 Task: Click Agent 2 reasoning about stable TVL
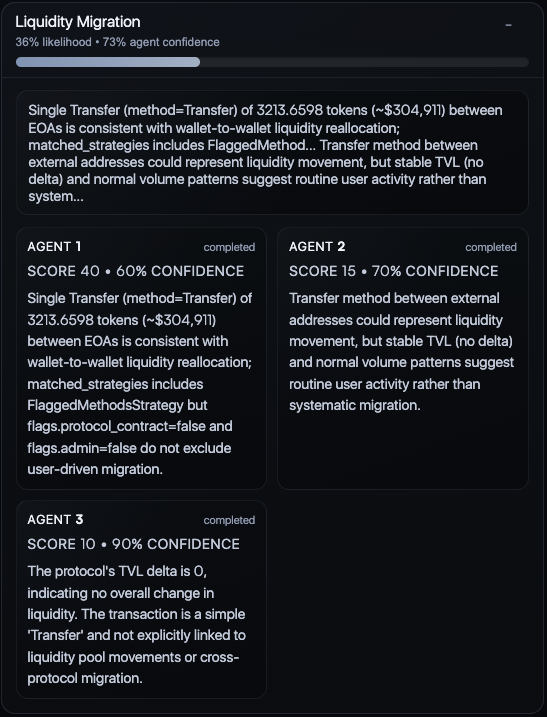tap(402, 352)
